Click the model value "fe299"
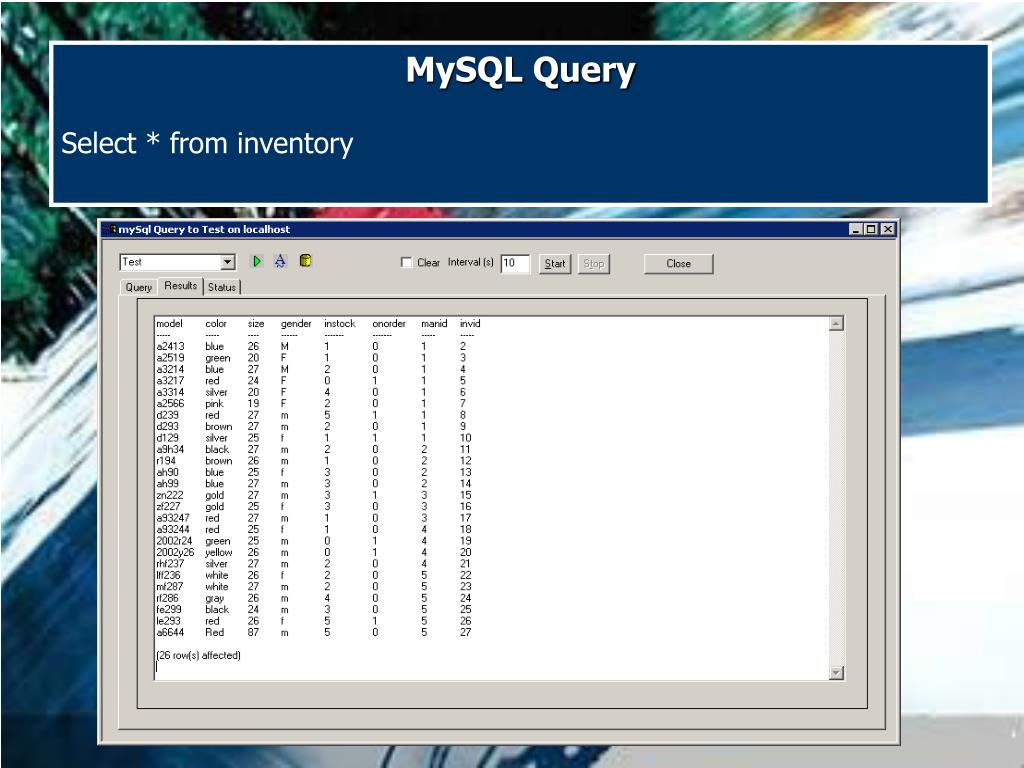 (x=168, y=609)
